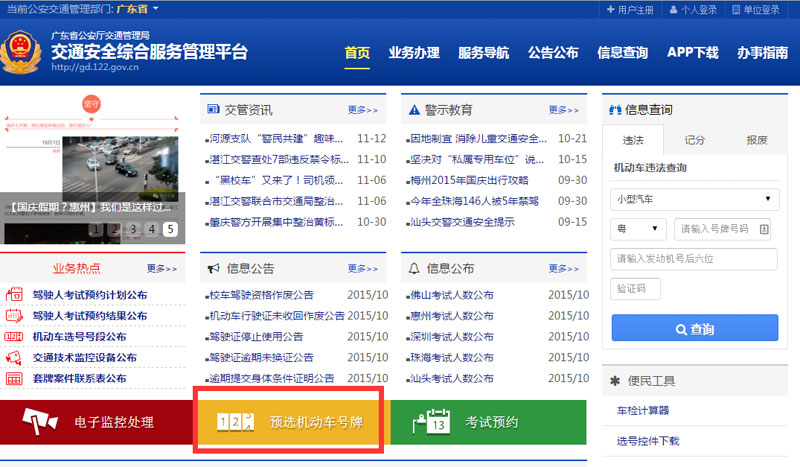800x467 pixels.
Task: Click inside the 请输入发动机号后六位 field
Action: click(694, 259)
